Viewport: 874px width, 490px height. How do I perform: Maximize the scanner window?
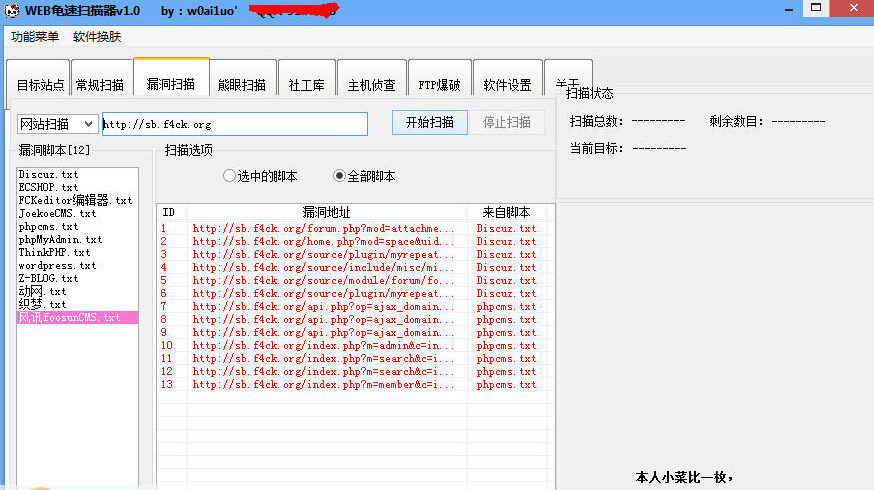pyautogui.click(x=816, y=8)
